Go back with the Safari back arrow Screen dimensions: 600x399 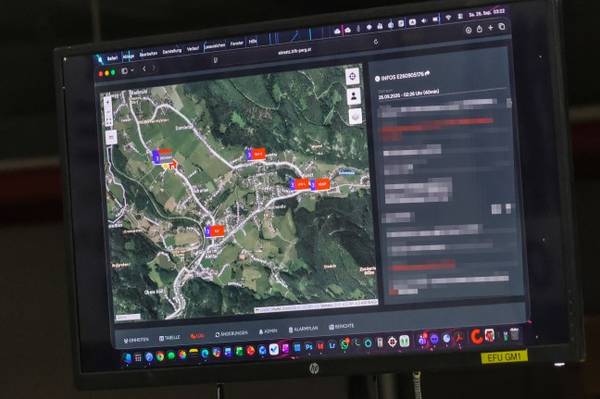[144, 69]
